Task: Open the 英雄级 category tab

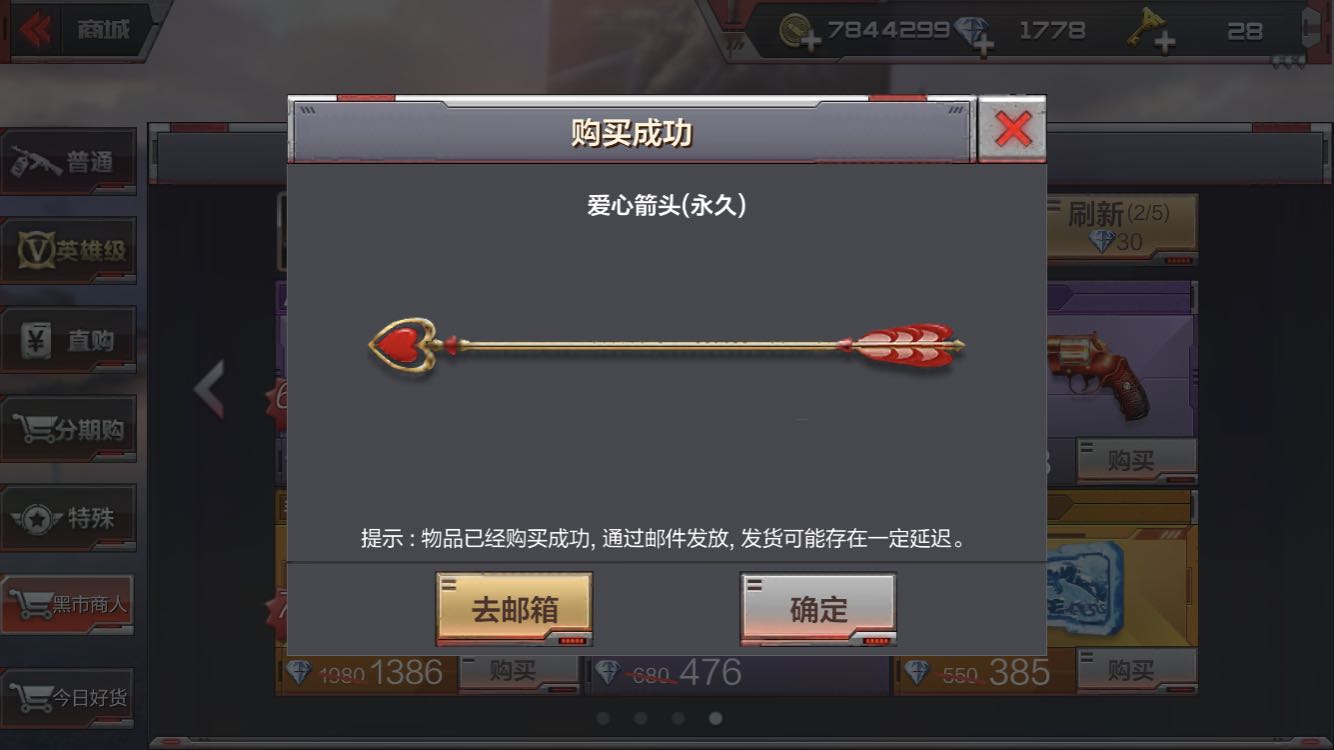Action: (69, 250)
